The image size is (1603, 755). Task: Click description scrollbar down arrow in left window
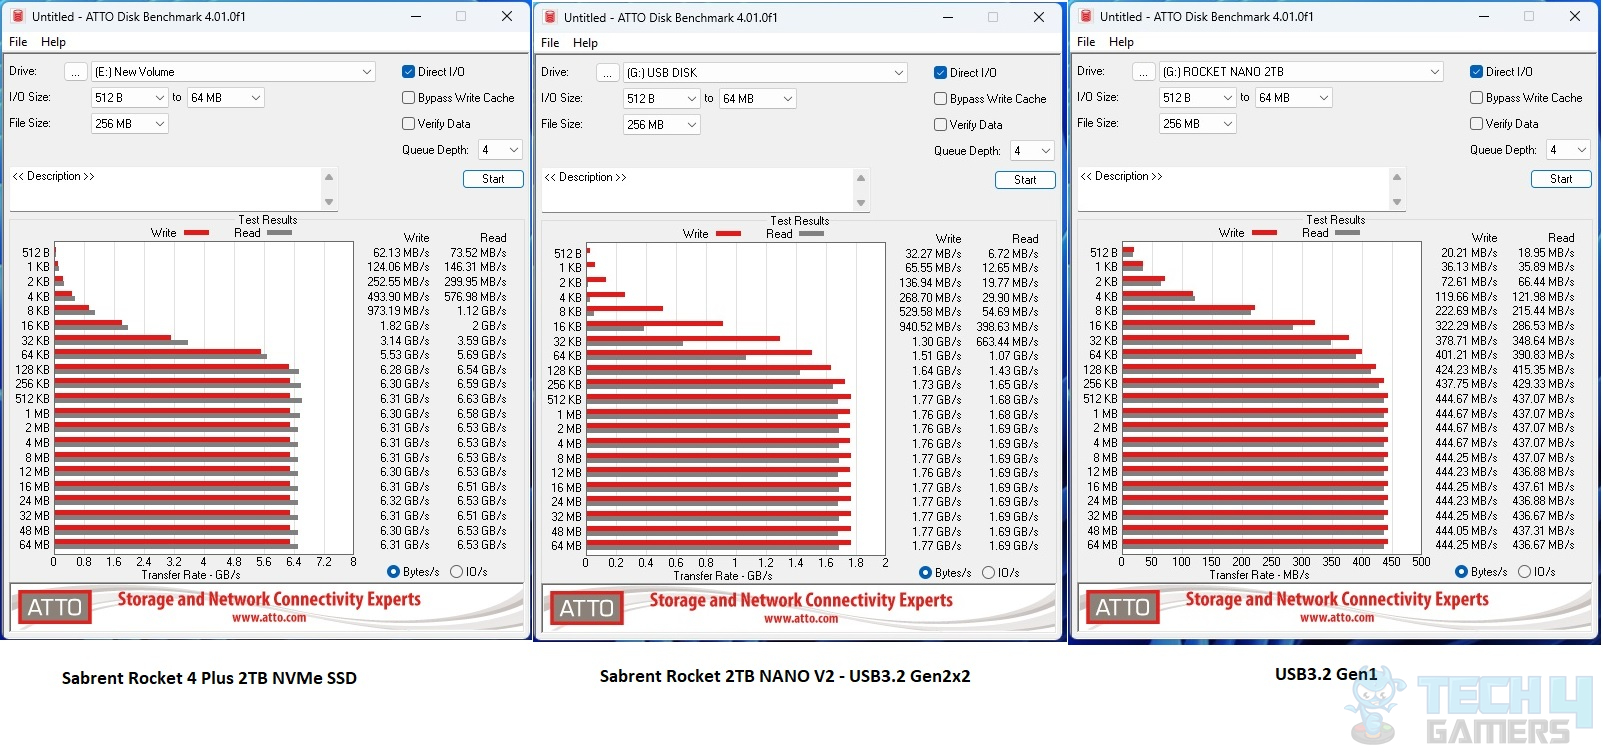click(329, 203)
